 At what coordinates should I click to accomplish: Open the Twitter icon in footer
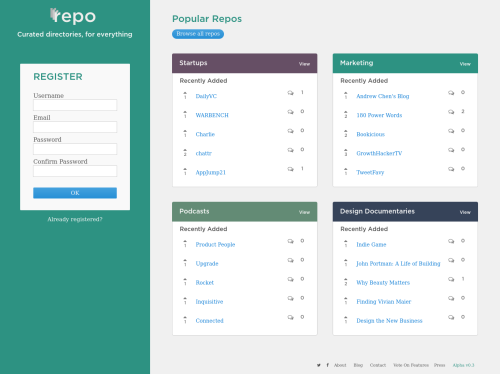319,365
